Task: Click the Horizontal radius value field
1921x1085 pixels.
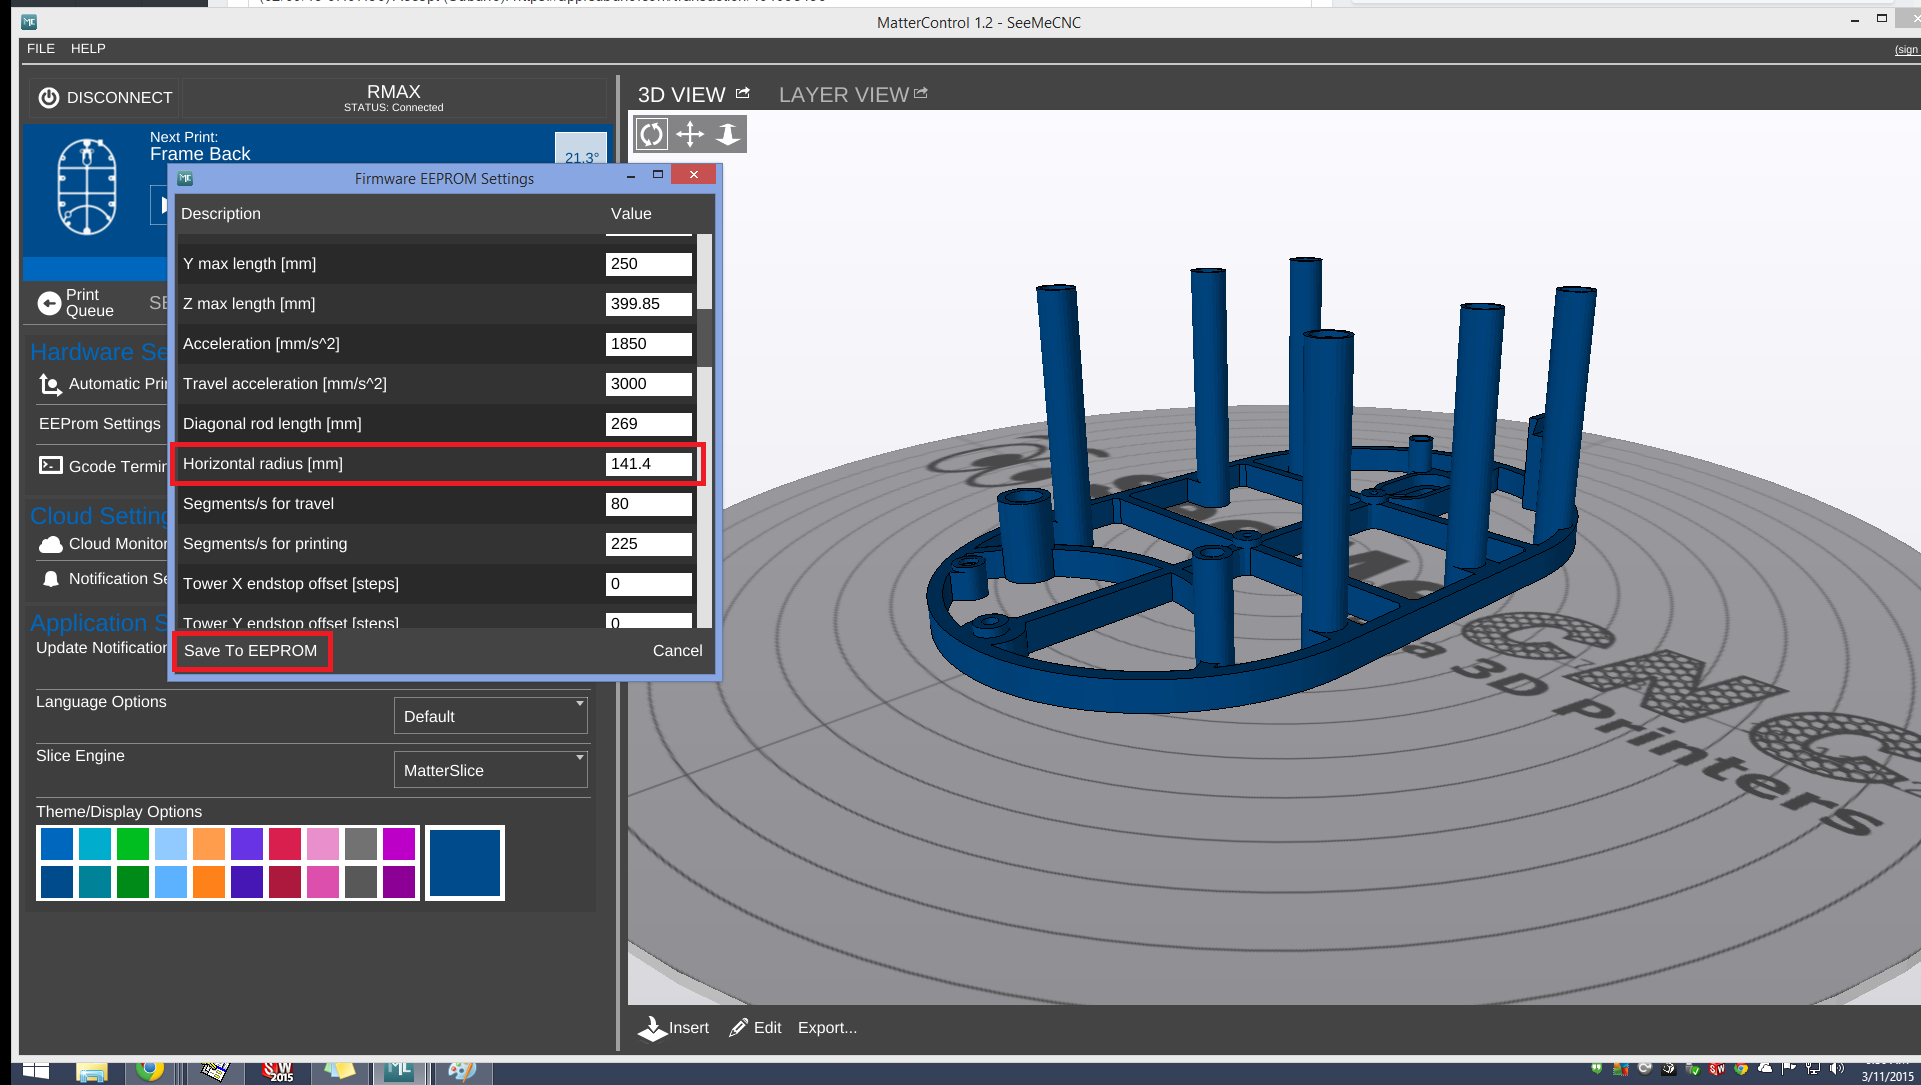Action: [x=648, y=464]
